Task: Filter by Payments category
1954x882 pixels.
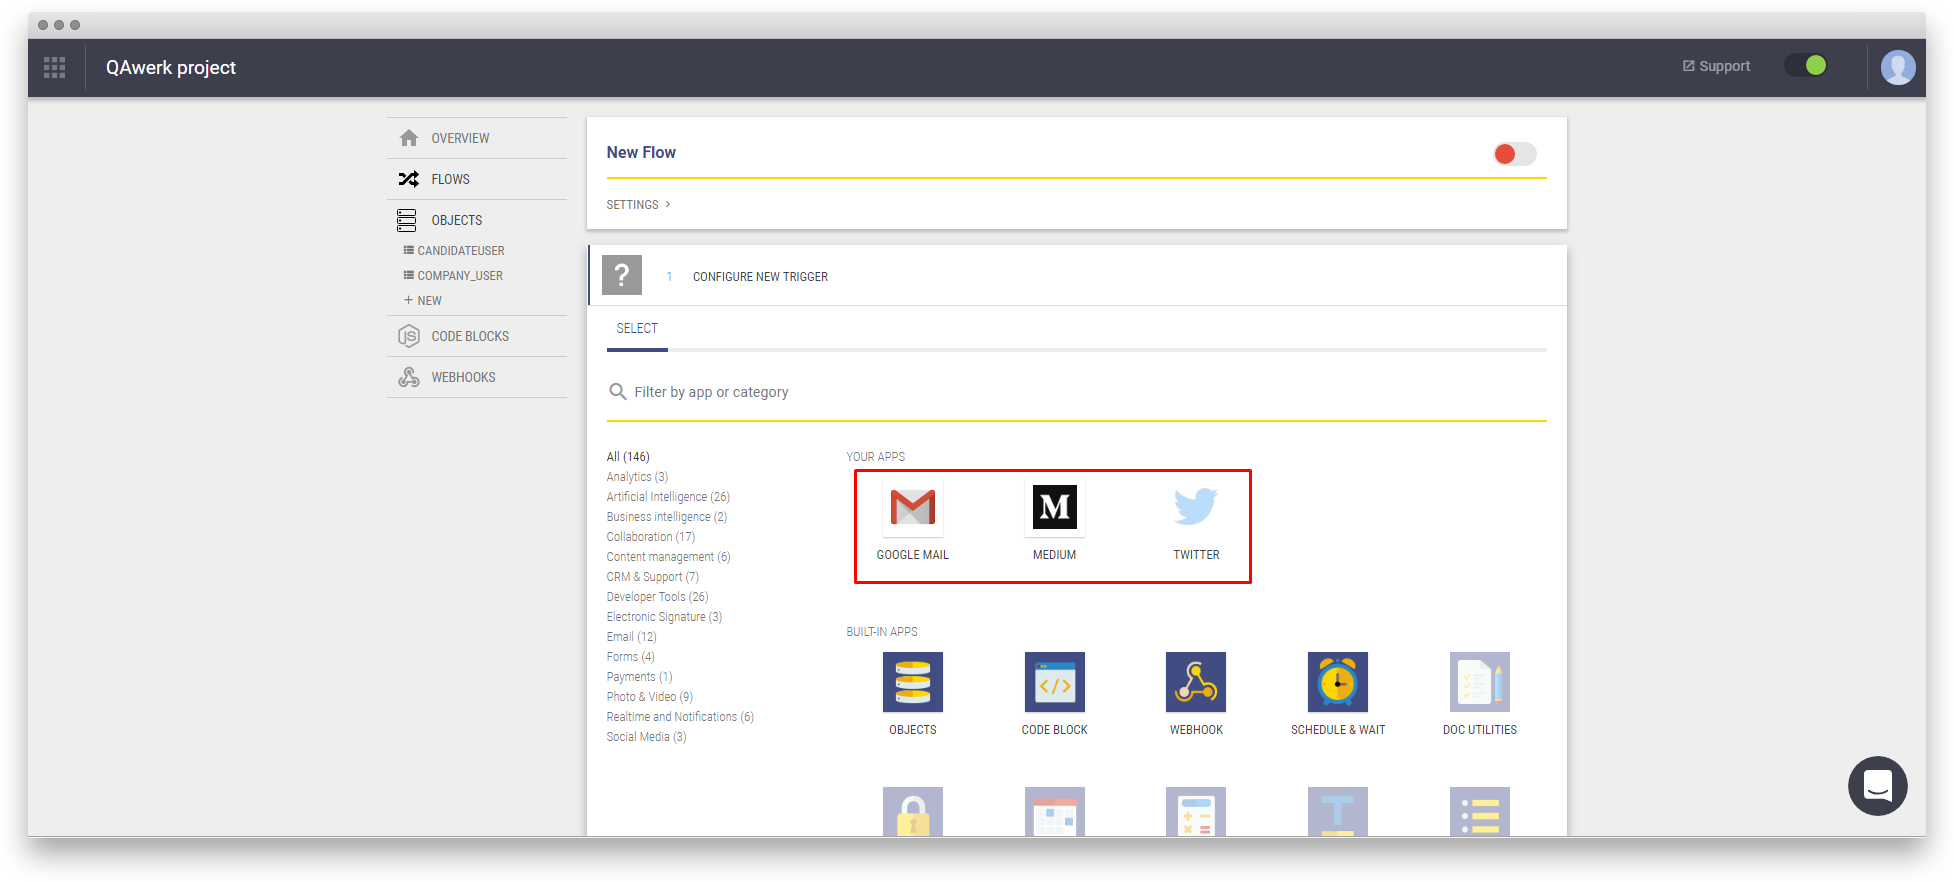Action: pyautogui.click(x=639, y=677)
